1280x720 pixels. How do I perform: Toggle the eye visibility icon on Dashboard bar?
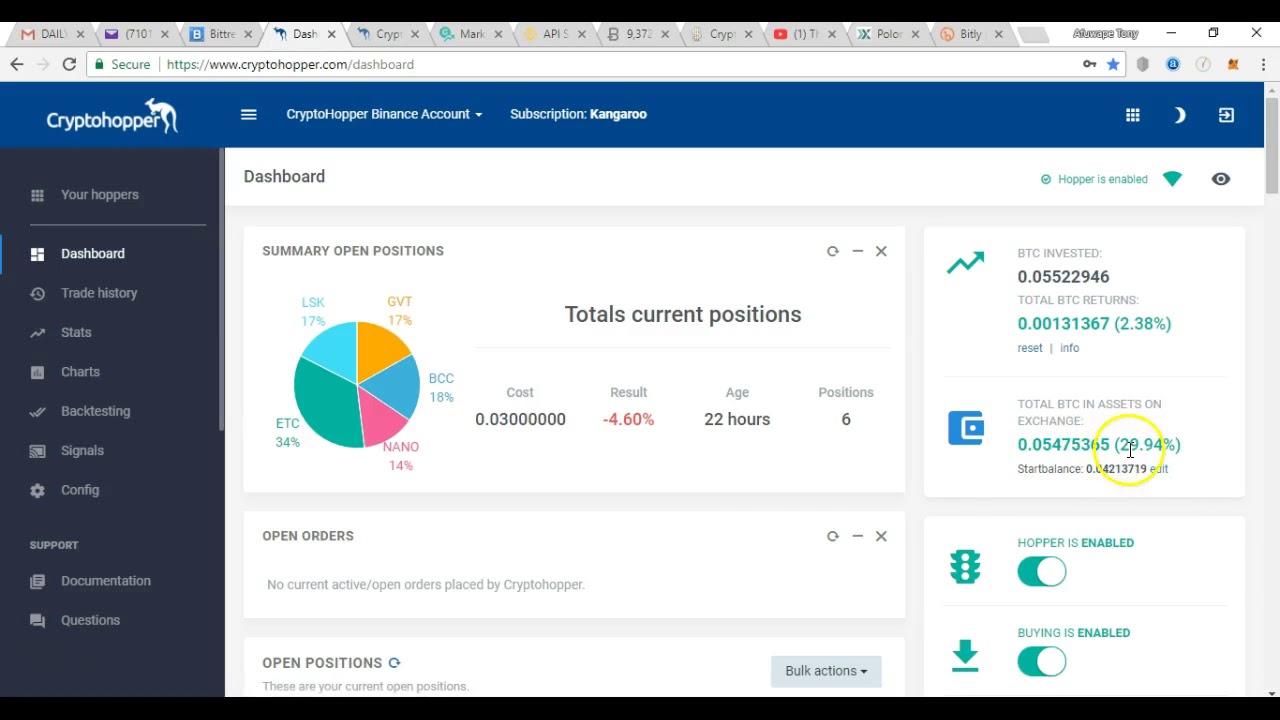tap(1221, 179)
